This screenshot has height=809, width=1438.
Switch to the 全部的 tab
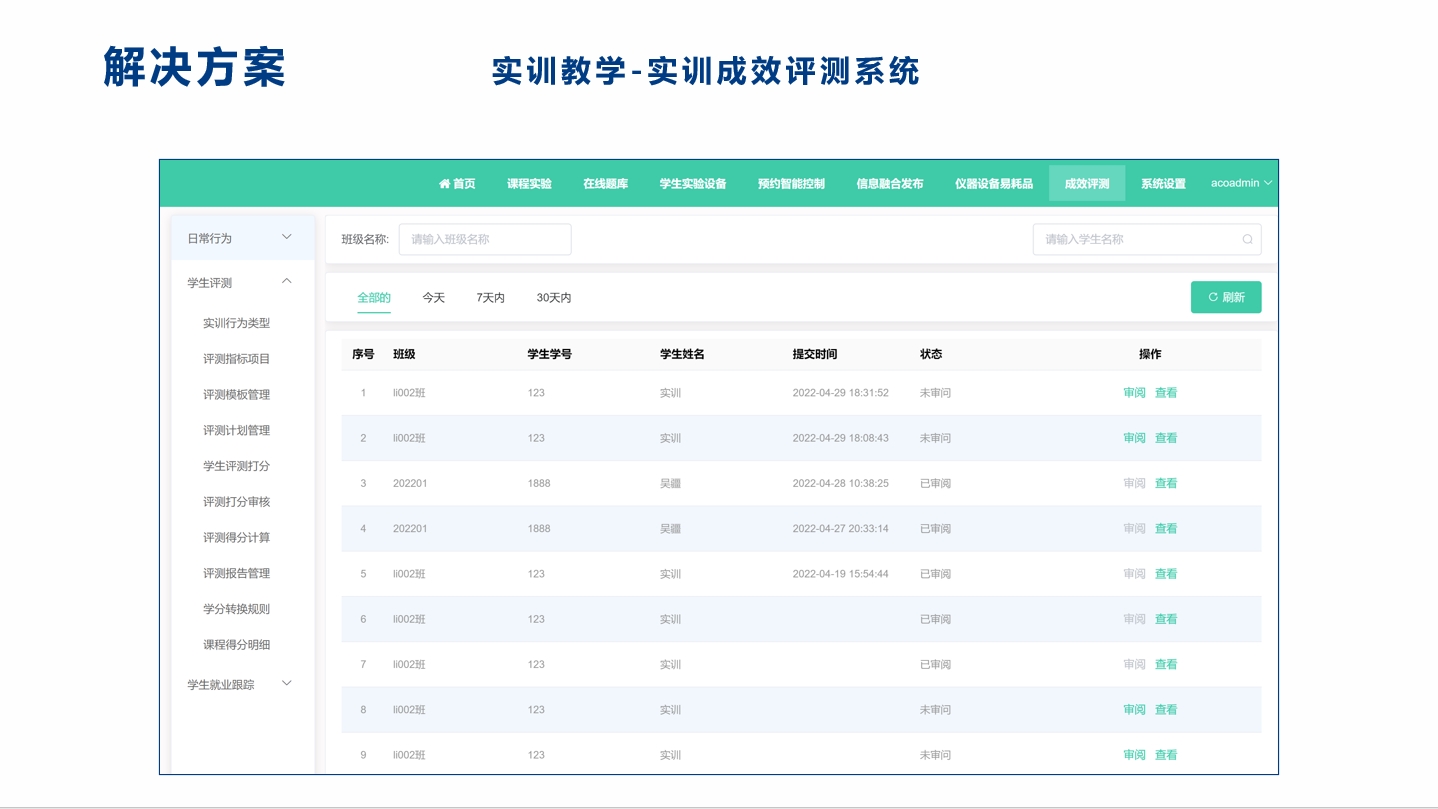pyautogui.click(x=374, y=298)
